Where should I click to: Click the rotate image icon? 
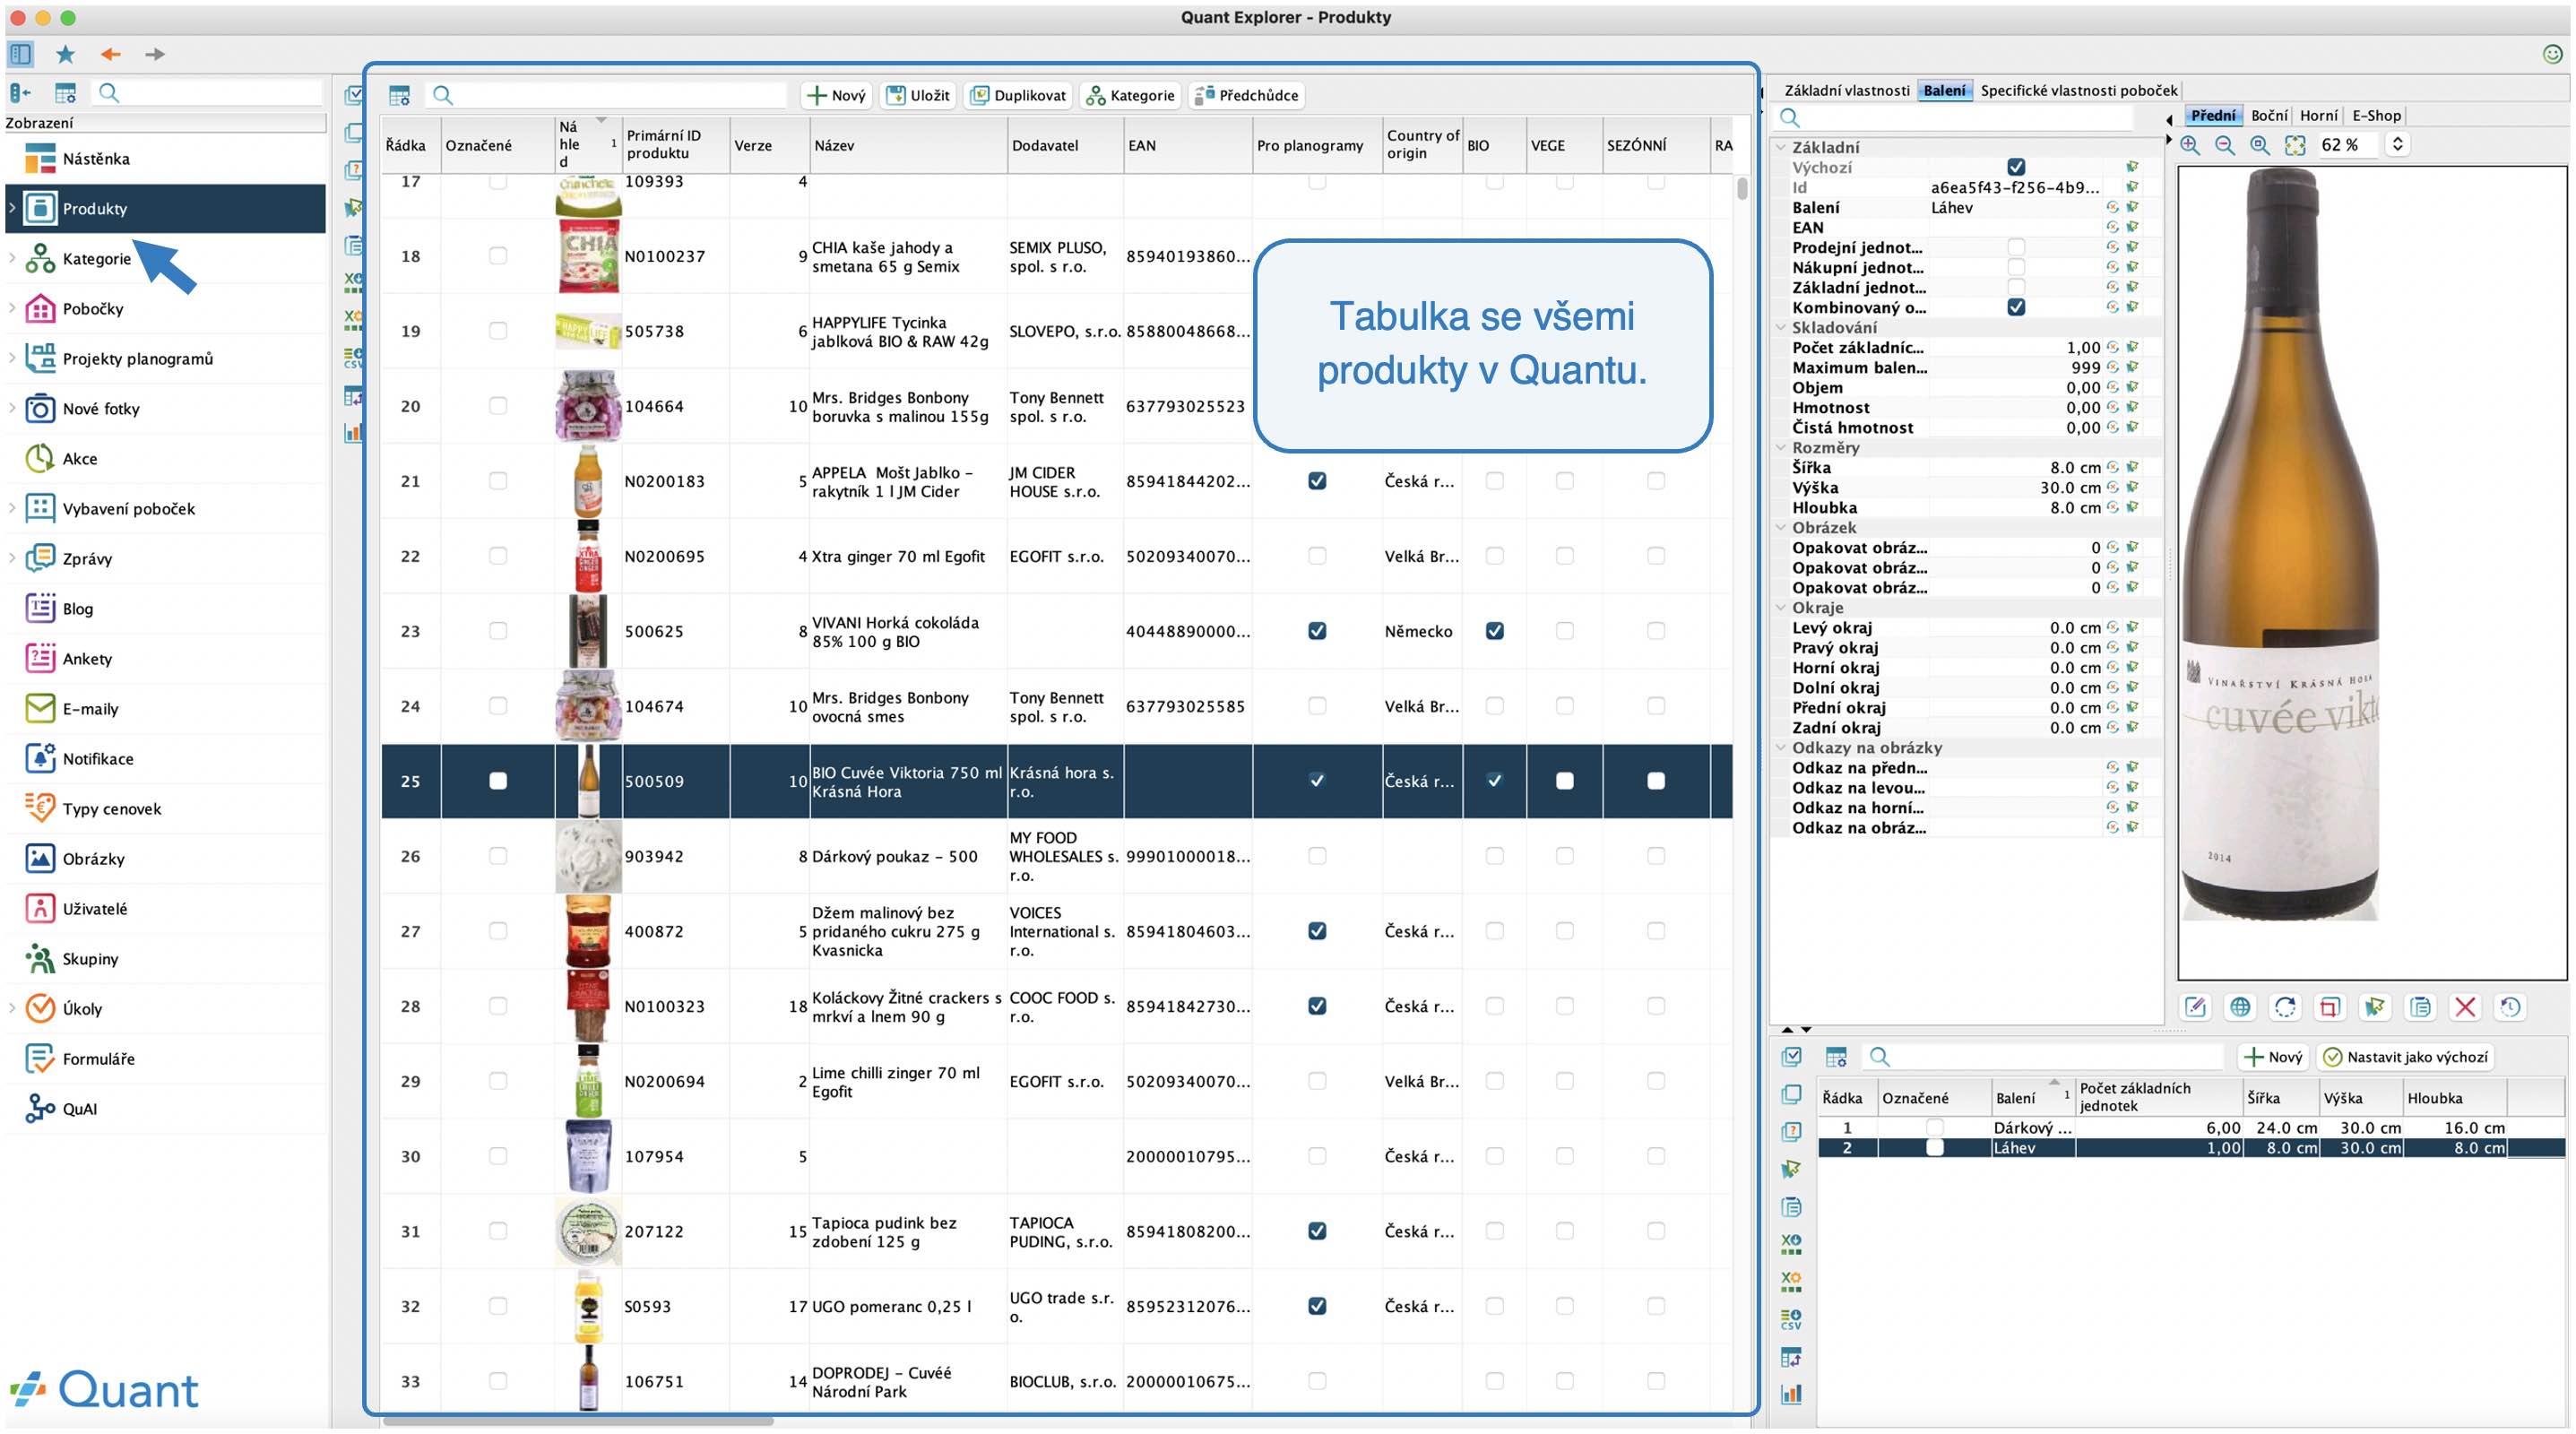tap(2286, 1007)
